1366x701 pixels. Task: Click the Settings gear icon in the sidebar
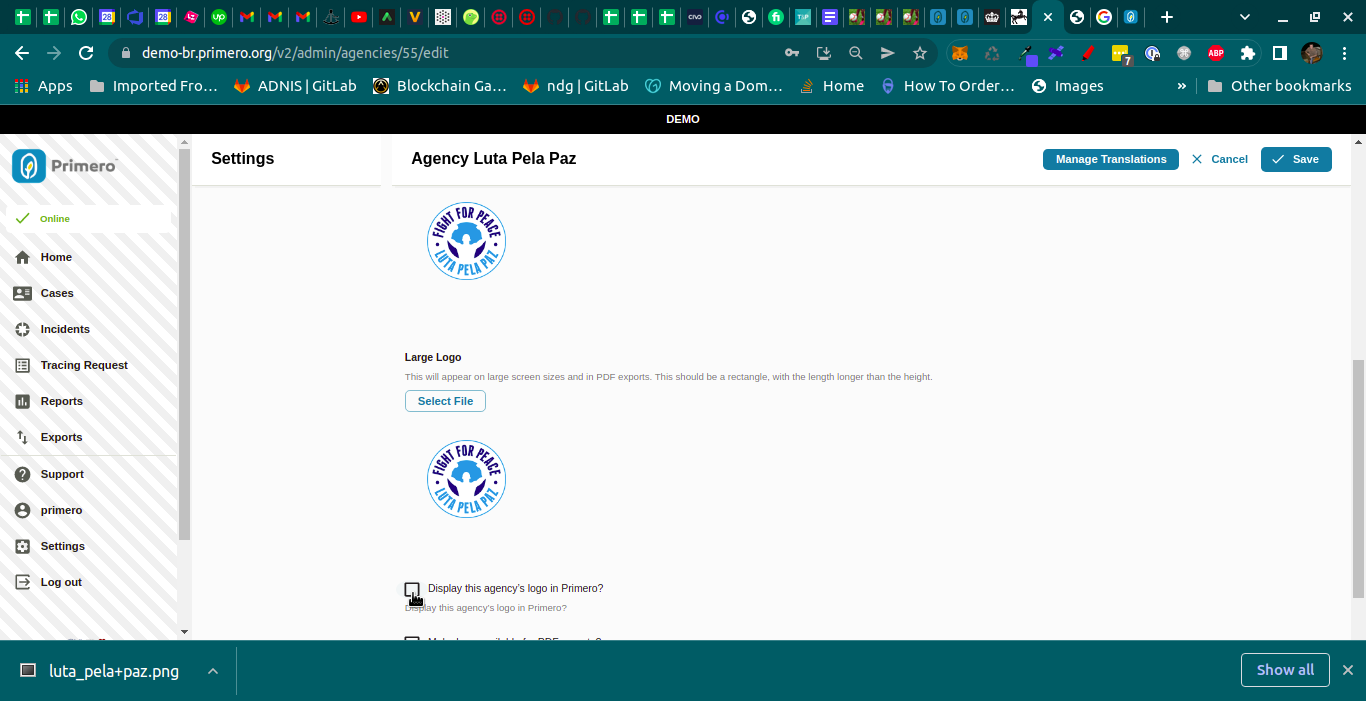pos(23,546)
